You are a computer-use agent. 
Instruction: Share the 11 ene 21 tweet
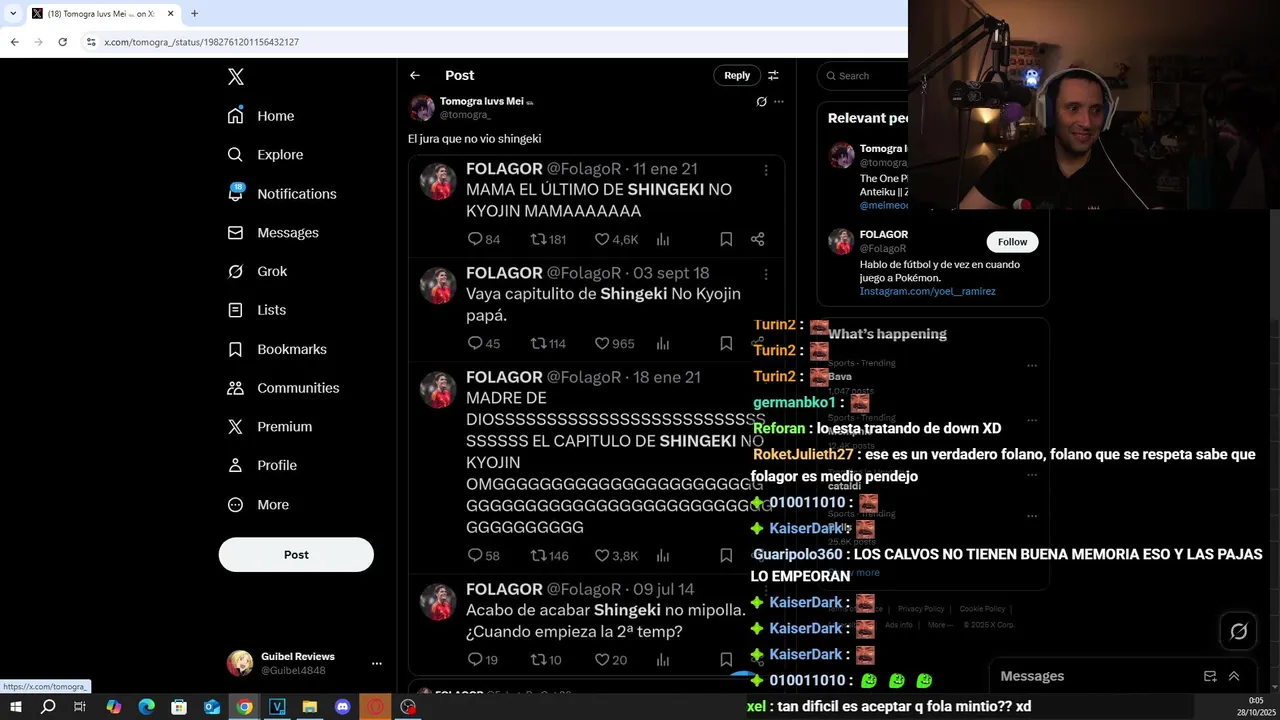point(757,239)
